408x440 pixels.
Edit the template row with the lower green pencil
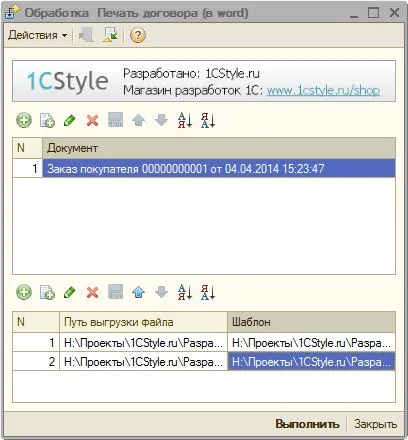click(x=70, y=293)
